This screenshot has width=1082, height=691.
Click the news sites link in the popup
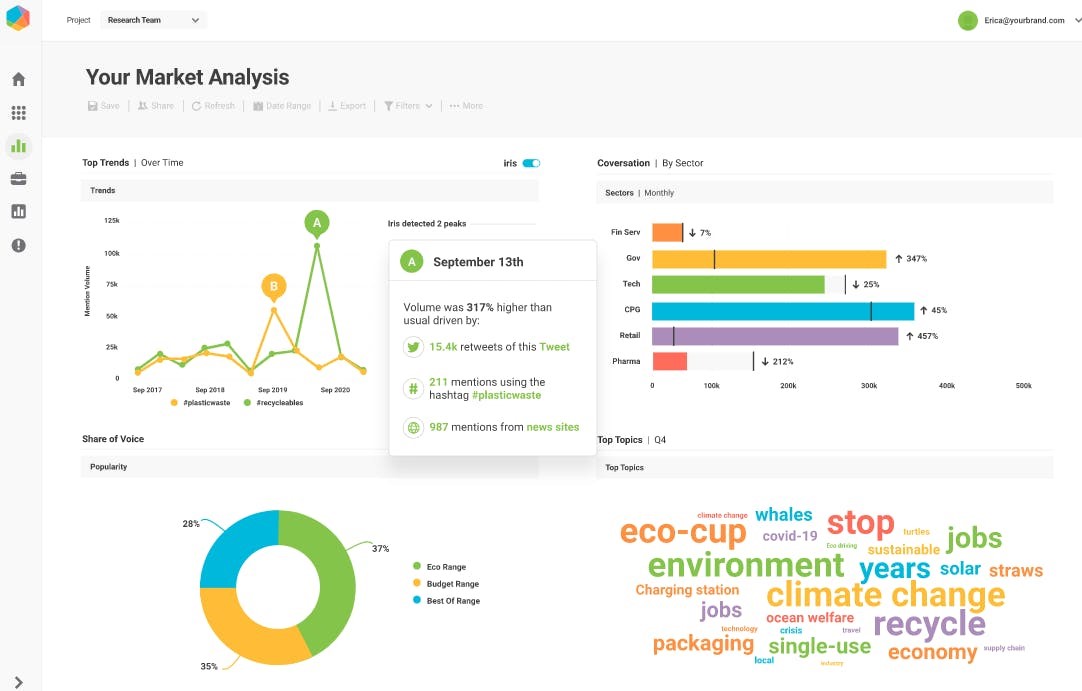551,426
